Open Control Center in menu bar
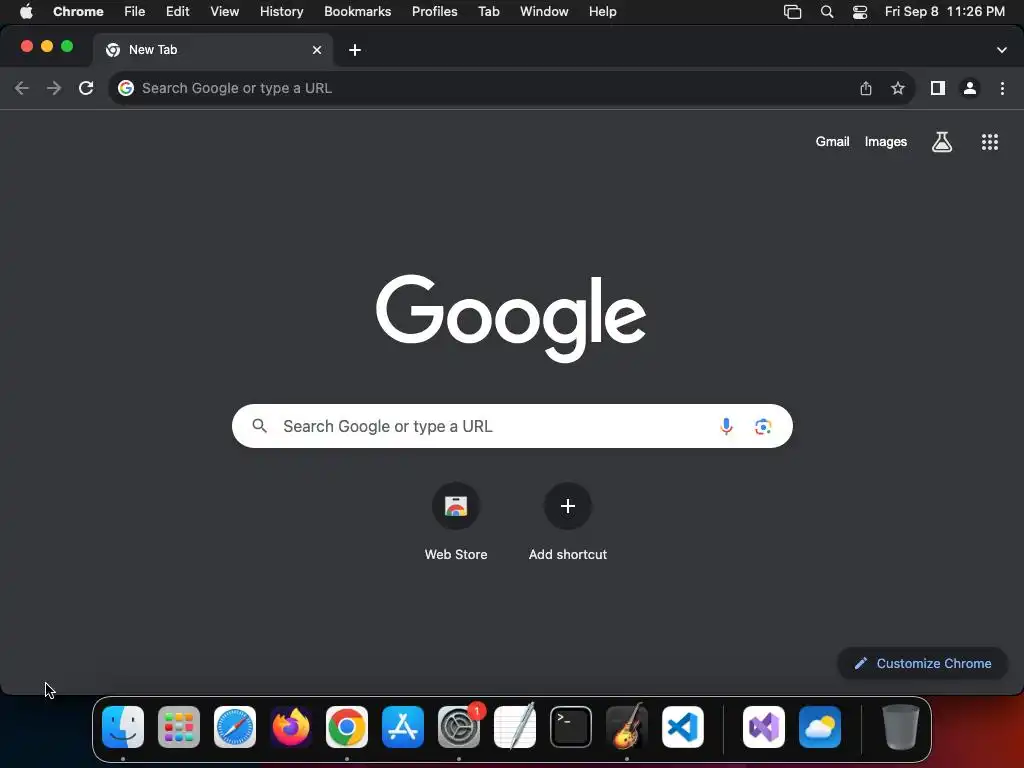The width and height of the screenshot is (1024, 768). (x=860, y=12)
